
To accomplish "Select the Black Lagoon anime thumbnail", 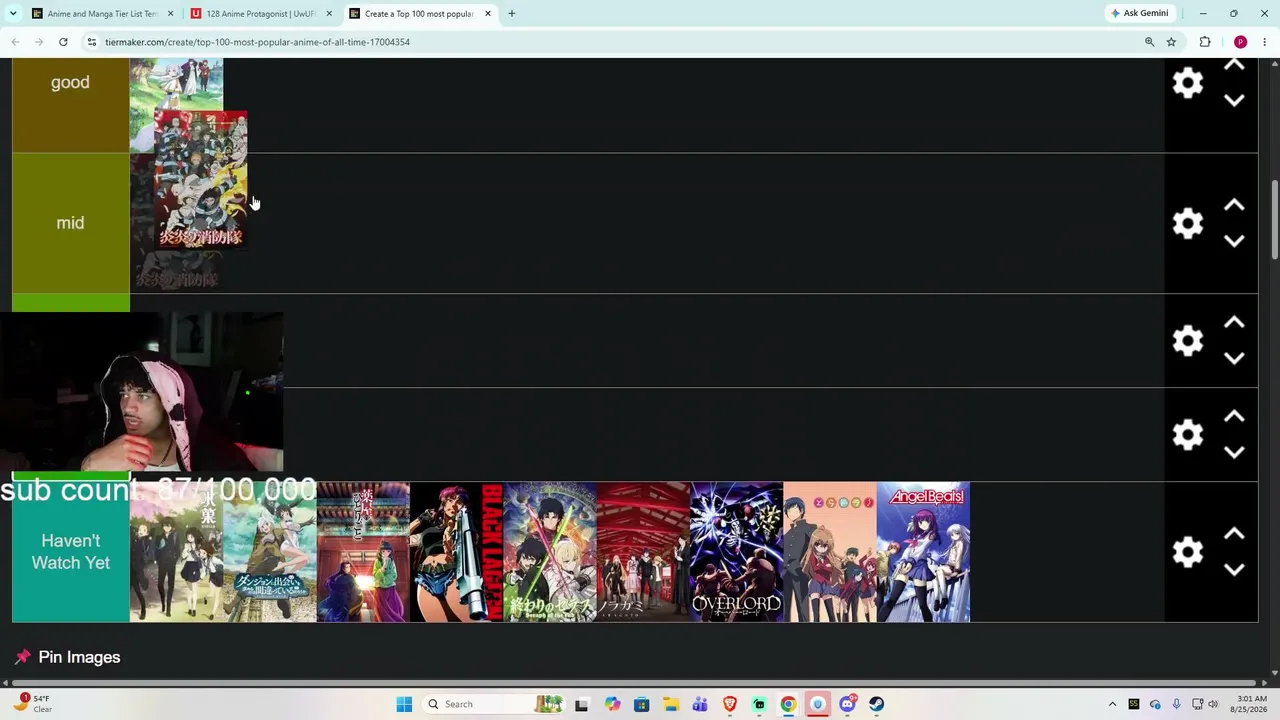I will (x=457, y=552).
